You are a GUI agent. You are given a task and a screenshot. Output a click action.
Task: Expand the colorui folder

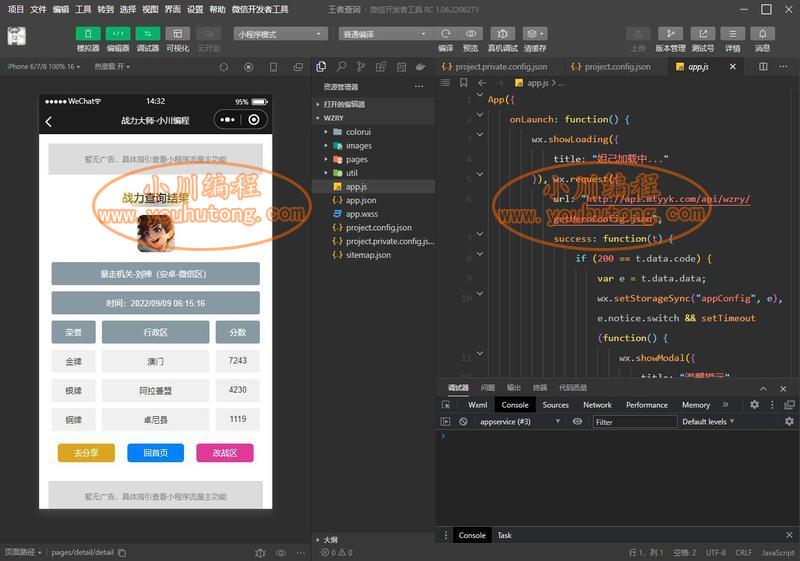pyautogui.click(x=374, y=132)
